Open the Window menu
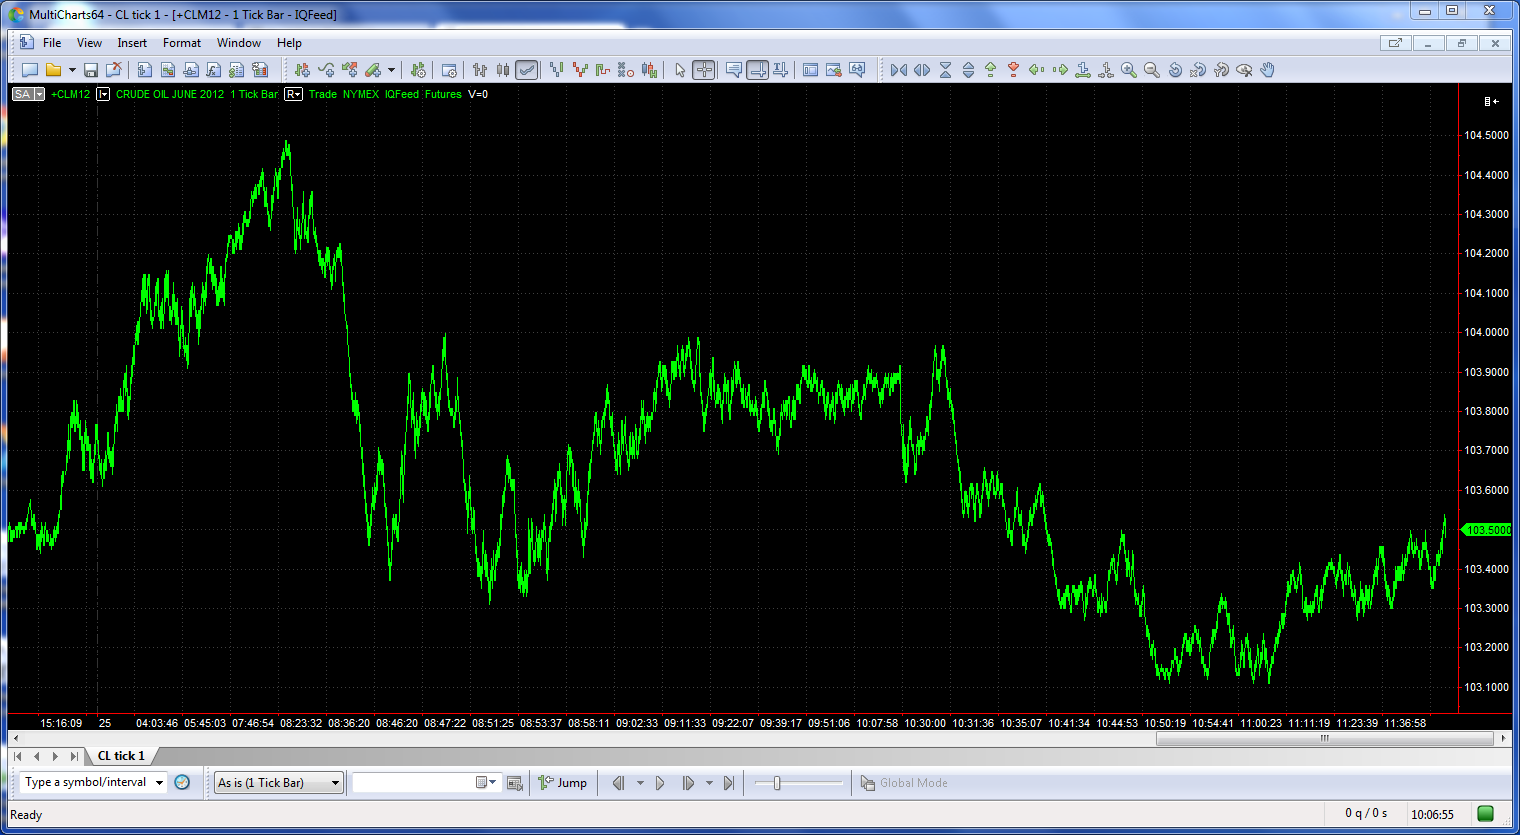 coord(239,43)
